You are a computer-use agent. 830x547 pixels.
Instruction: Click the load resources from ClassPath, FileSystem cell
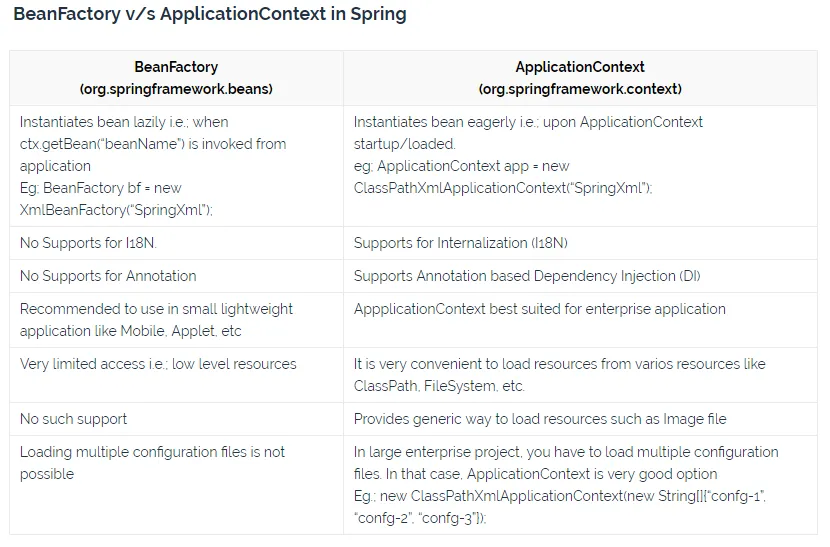tap(580, 375)
